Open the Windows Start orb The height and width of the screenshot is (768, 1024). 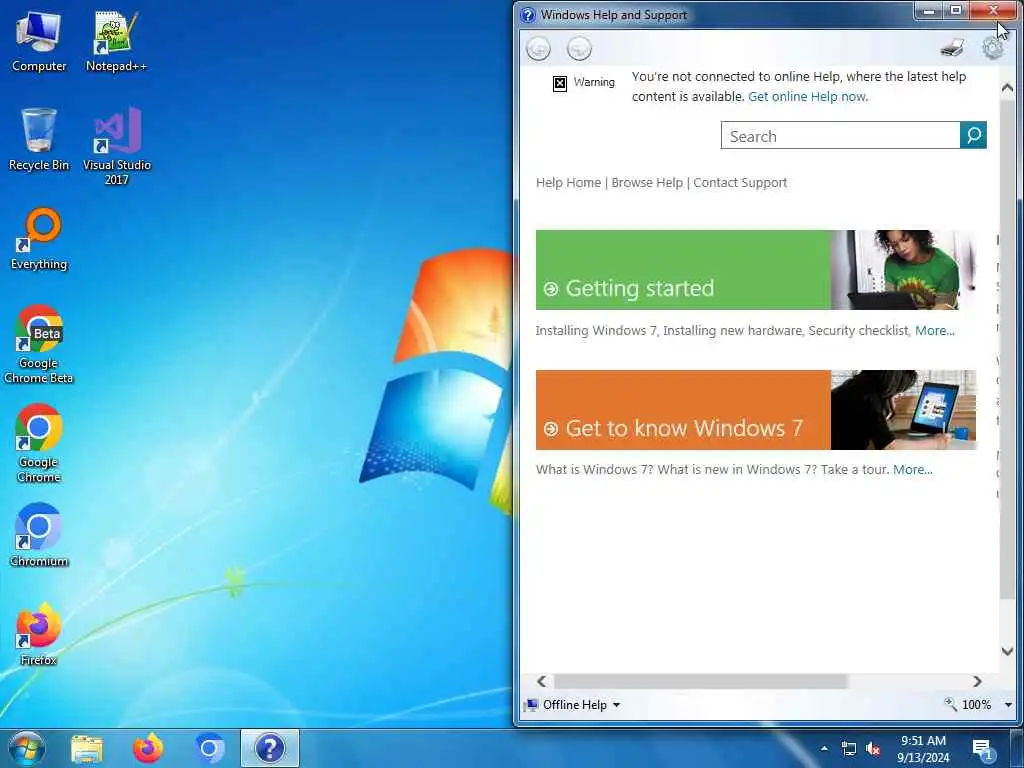27,748
